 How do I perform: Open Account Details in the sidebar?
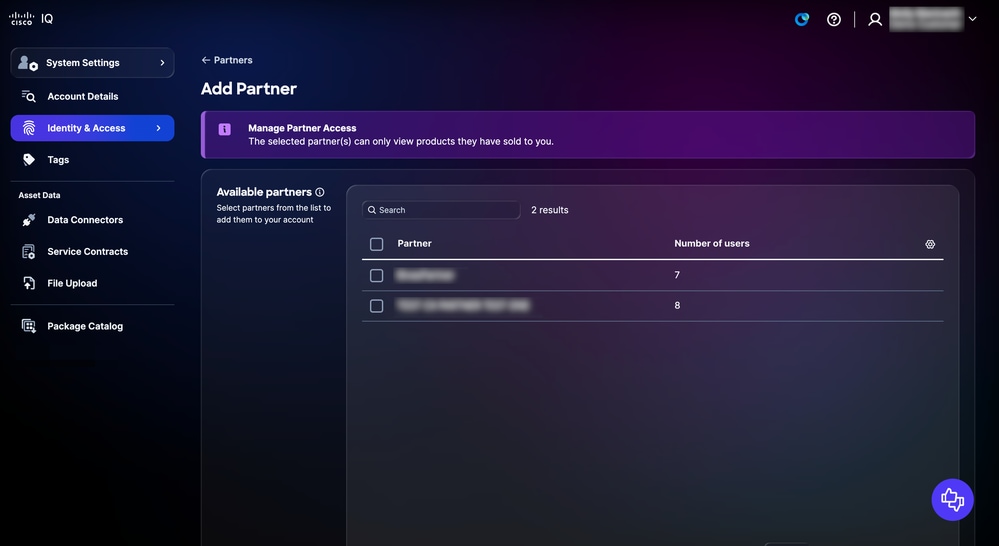92,96
